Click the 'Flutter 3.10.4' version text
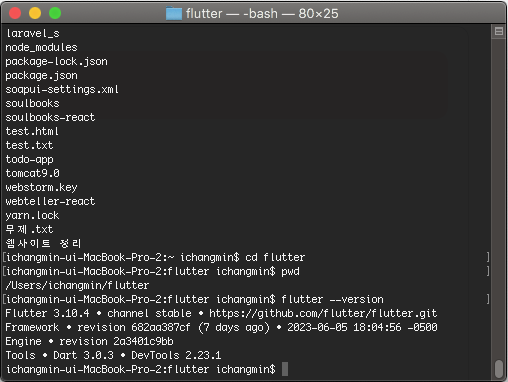Viewport: 508px width, 382px height. pyautogui.click(x=47, y=313)
